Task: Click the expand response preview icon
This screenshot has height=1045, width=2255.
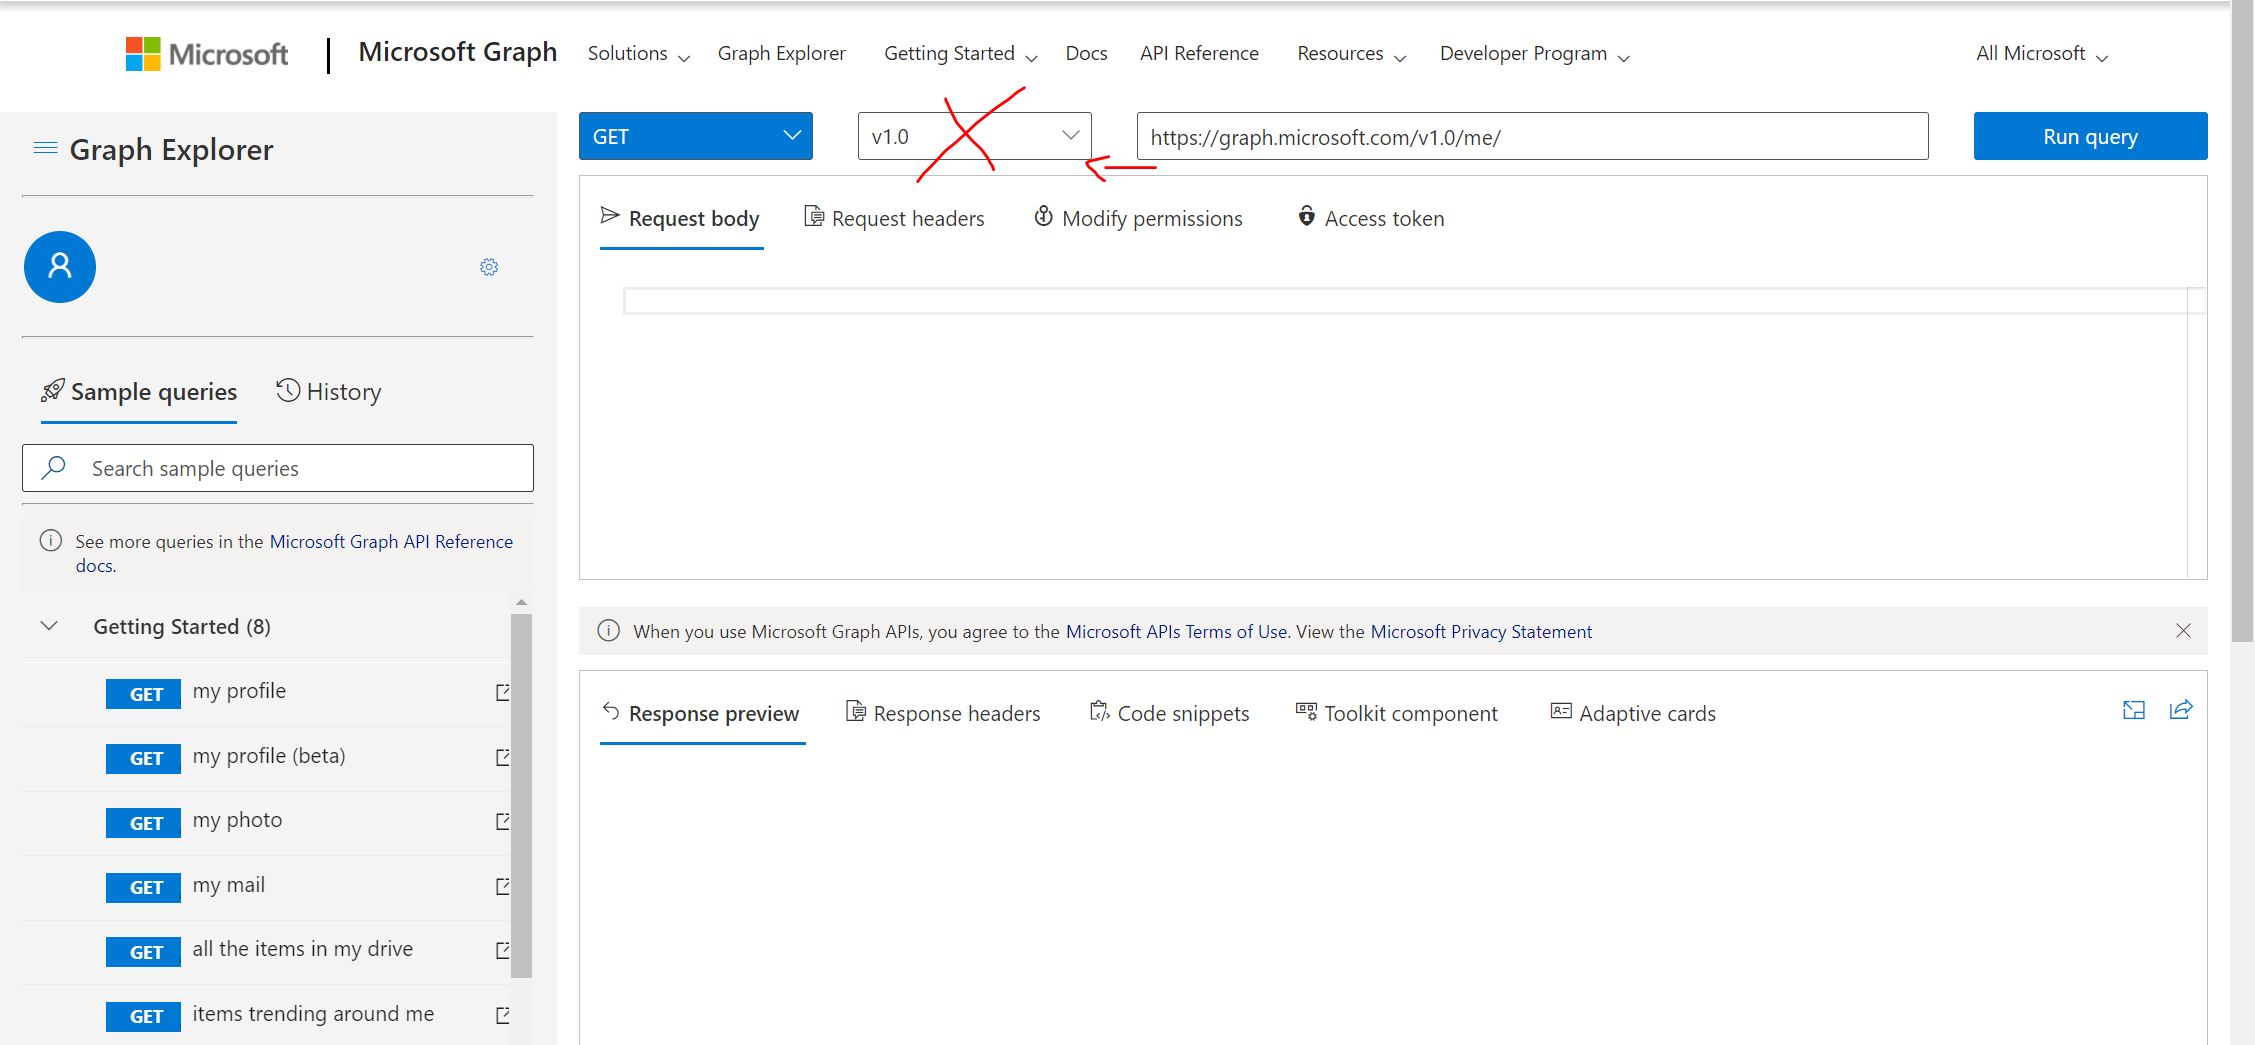Action: [x=2134, y=710]
